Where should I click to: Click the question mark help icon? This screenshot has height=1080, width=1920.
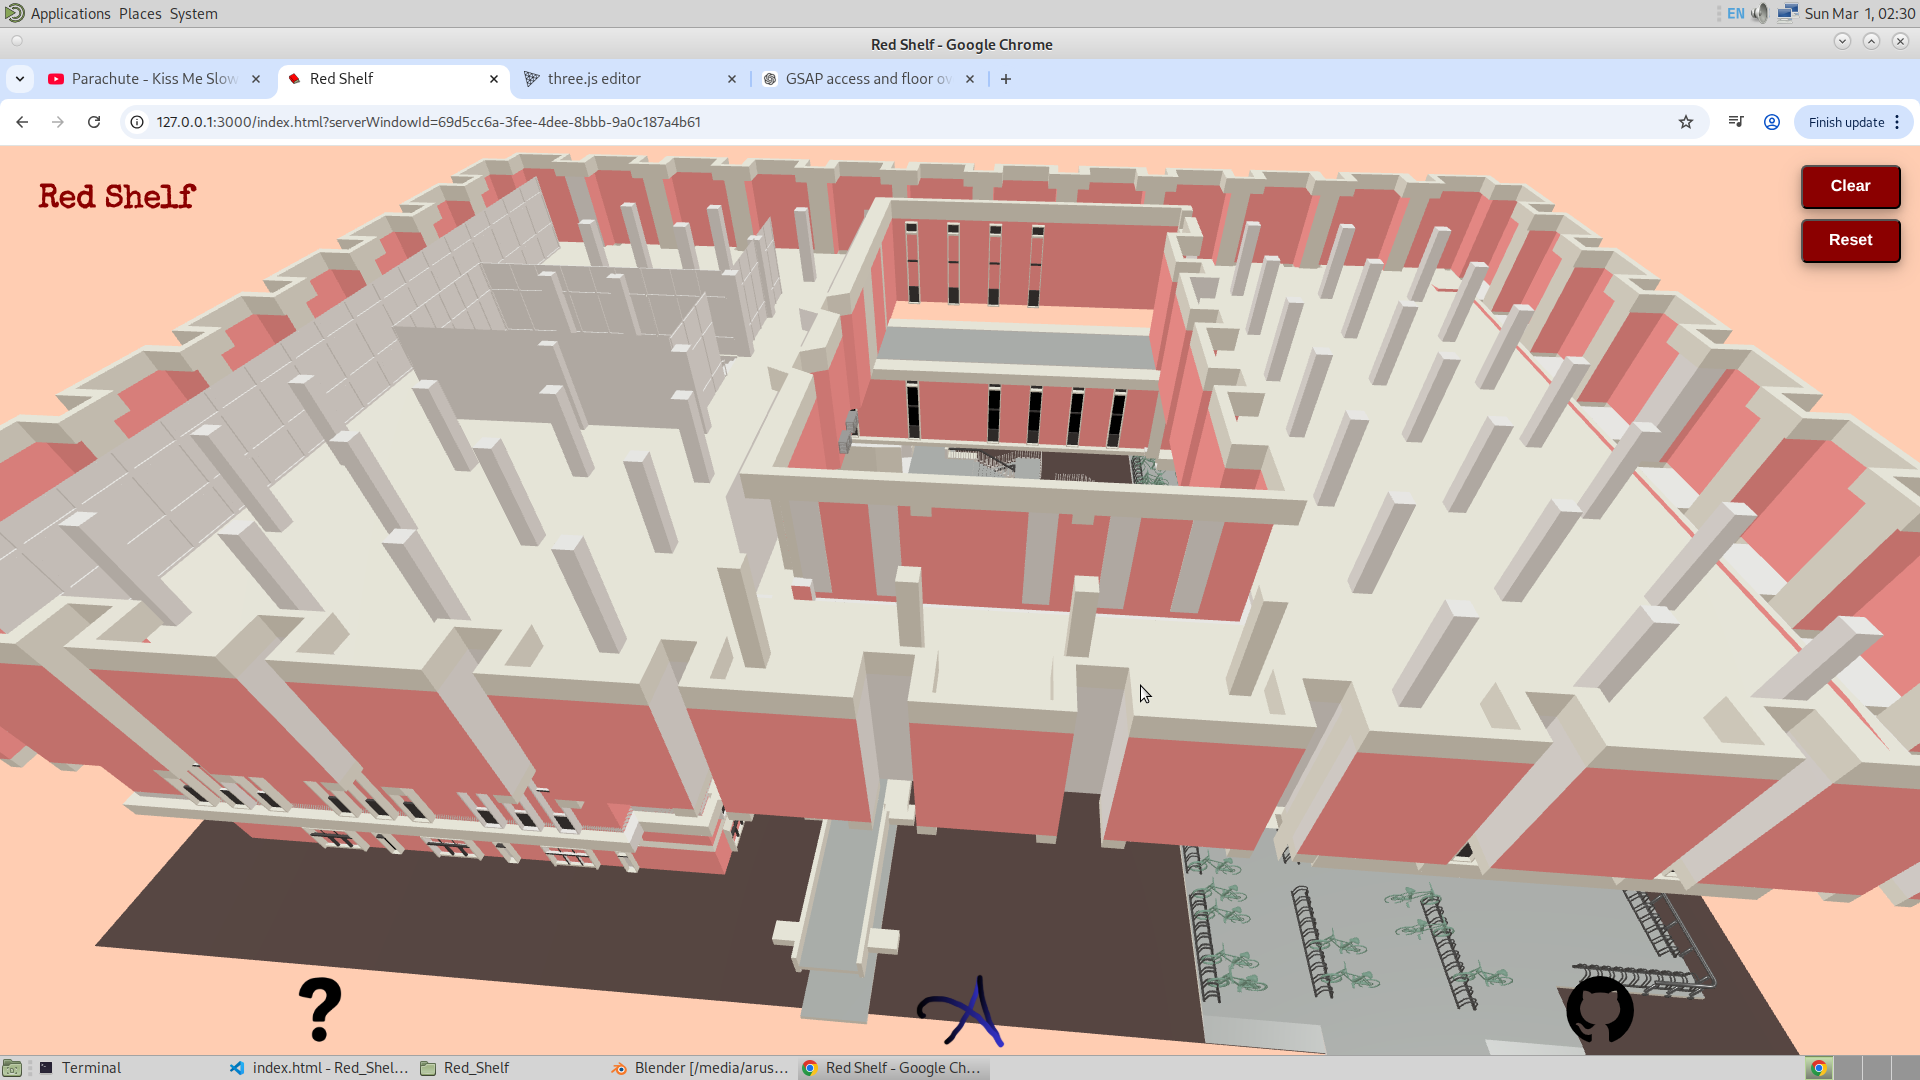coord(320,1009)
